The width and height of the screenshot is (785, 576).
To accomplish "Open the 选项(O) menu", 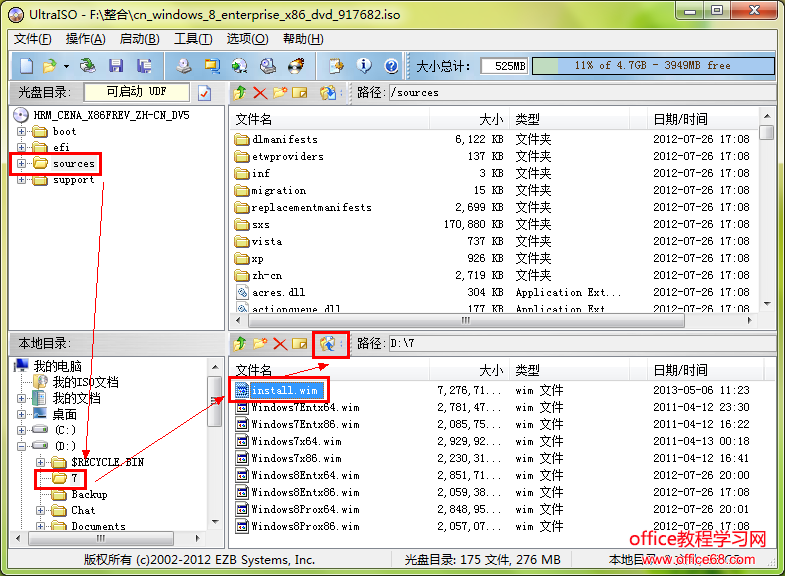I will click(x=247, y=39).
